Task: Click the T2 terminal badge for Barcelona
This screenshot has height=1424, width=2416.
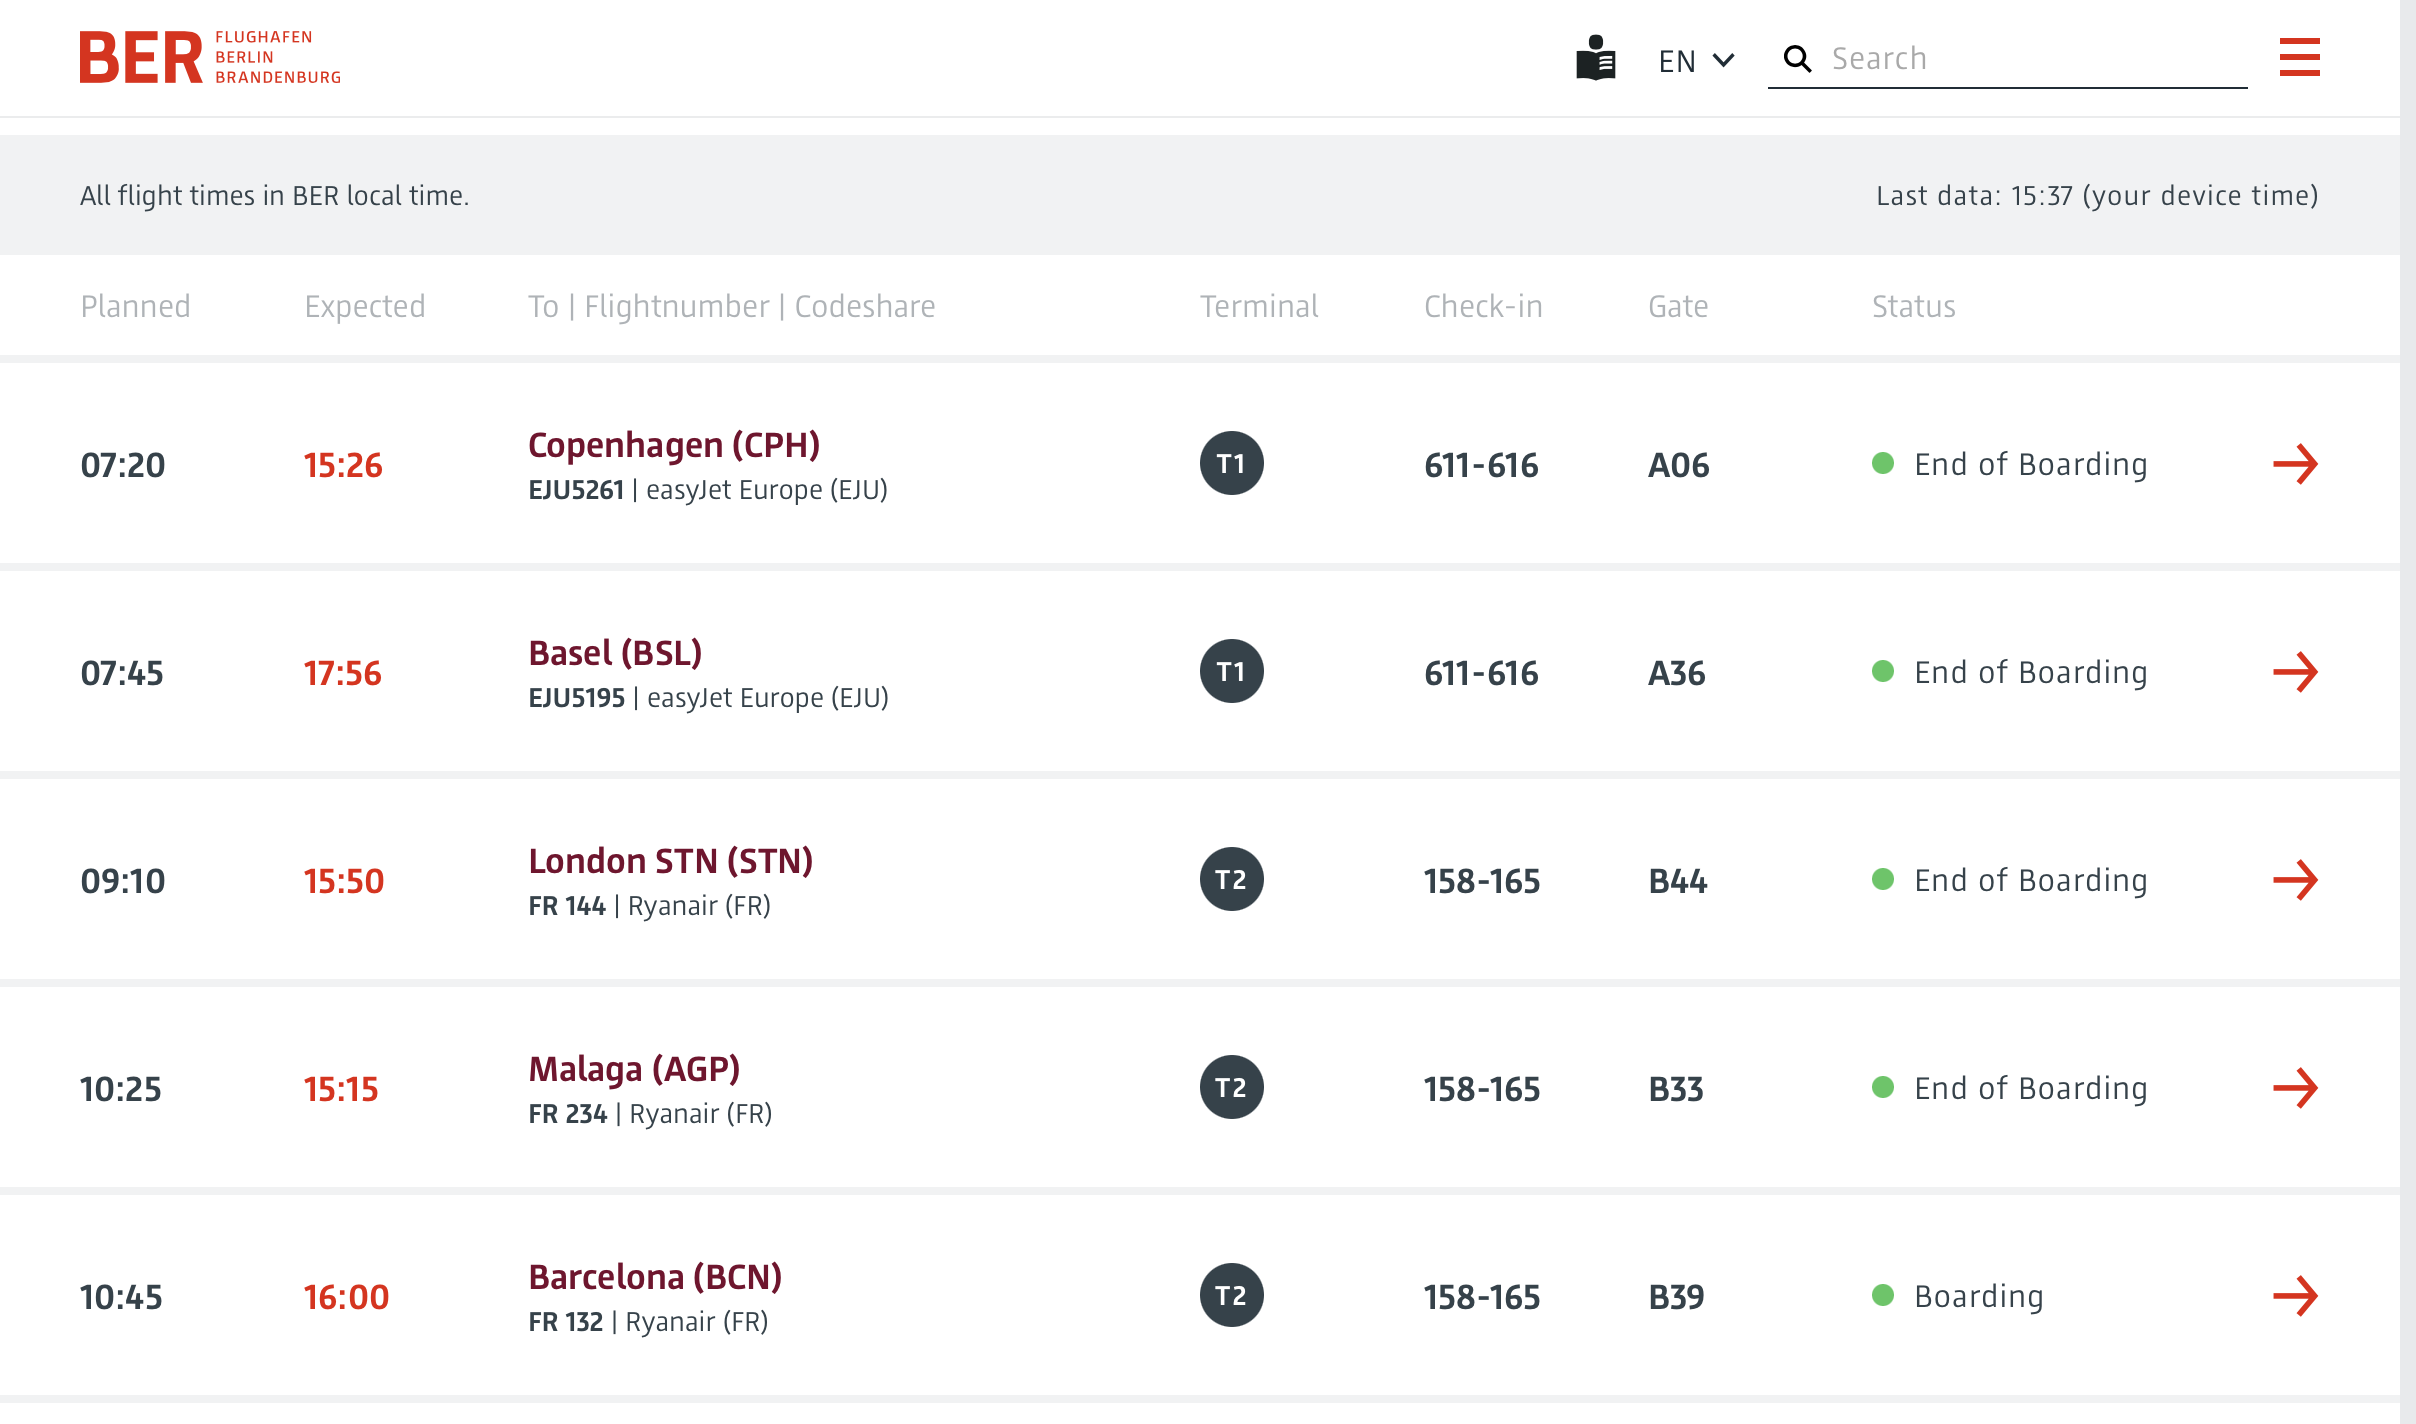Action: coord(1231,1295)
